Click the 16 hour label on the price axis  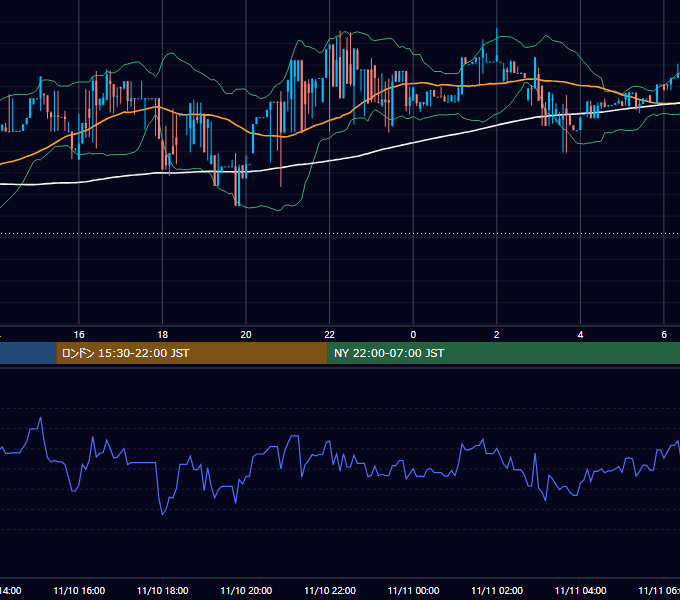pyautogui.click(x=79, y=335)
